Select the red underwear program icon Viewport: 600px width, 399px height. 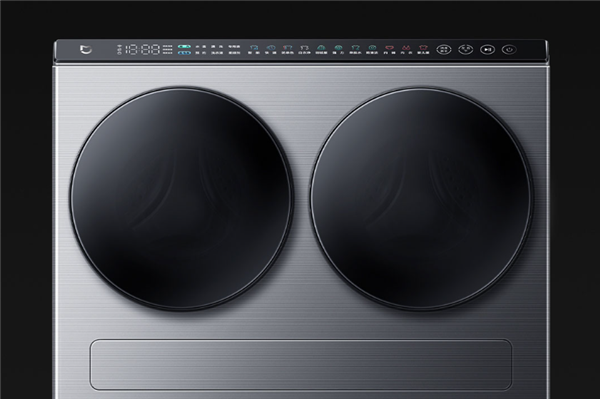pyautogui.click(x=390, y=47)
